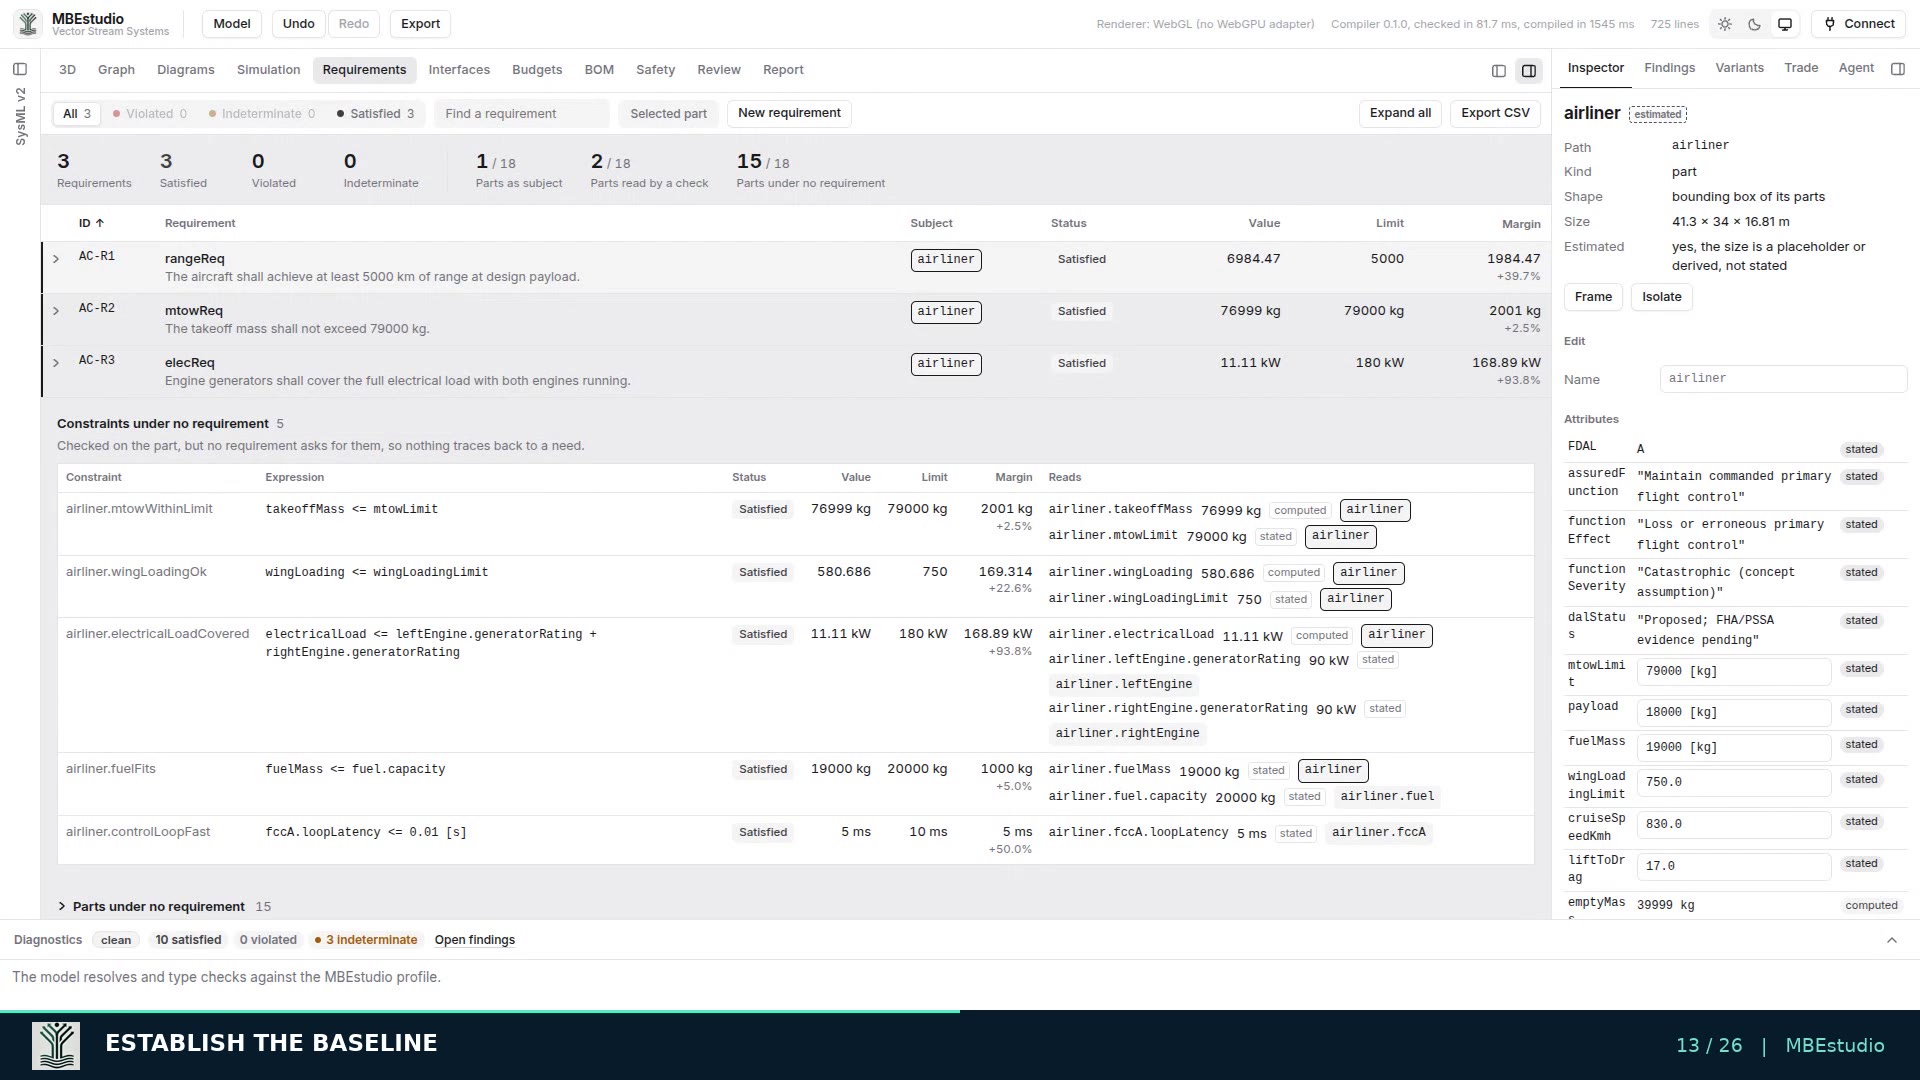Click Expand all button
The width and height of the screenshot is (1920, 1080).
pos(1400,113)
